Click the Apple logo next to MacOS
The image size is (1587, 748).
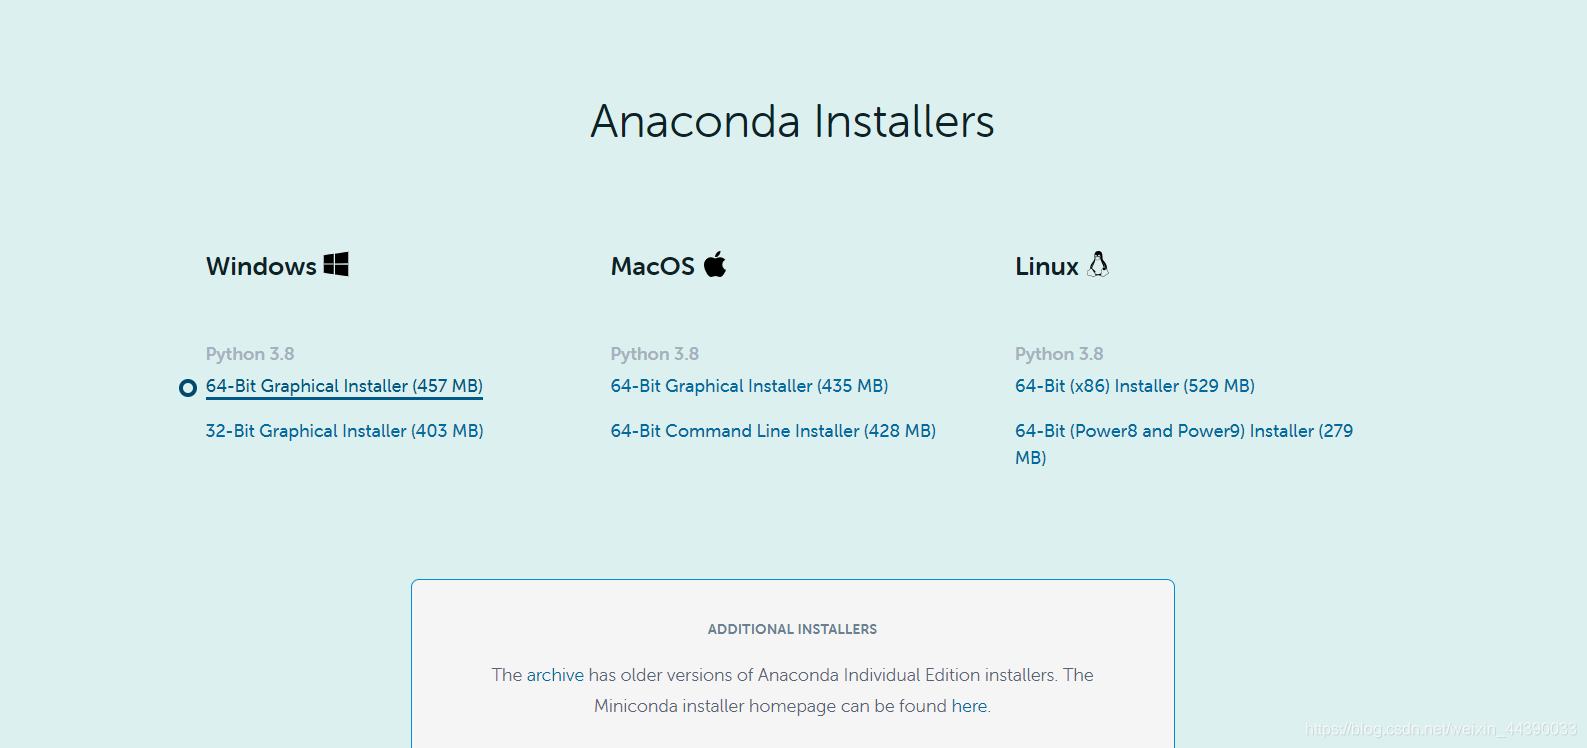click(x=715, y=264)
